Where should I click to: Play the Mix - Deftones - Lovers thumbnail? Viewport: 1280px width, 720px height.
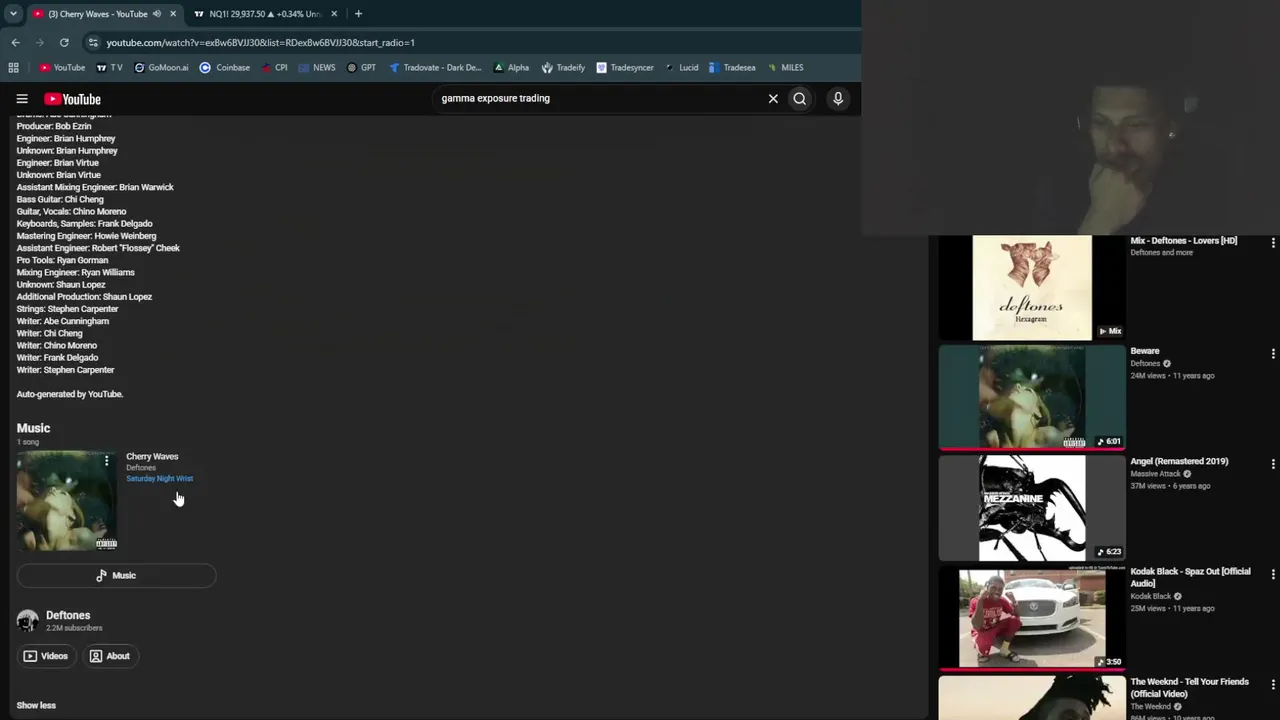[1032, 288]
